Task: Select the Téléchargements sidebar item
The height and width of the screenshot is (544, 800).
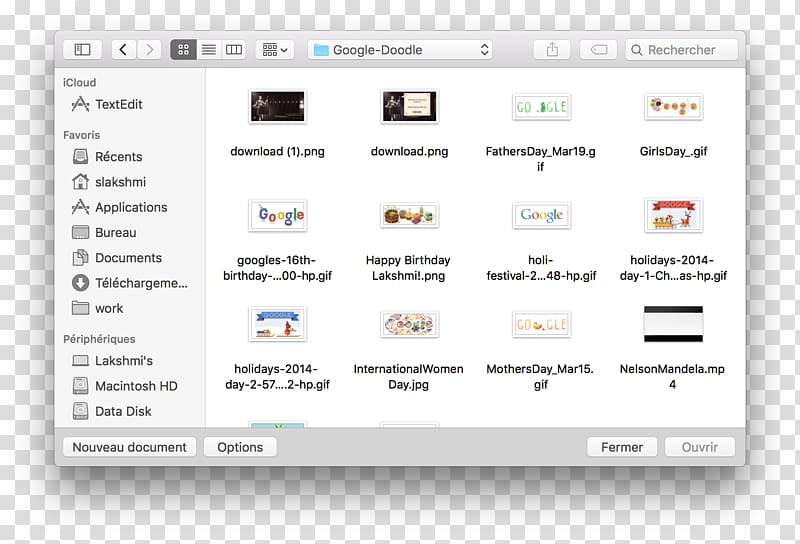Action: (140, 283)
